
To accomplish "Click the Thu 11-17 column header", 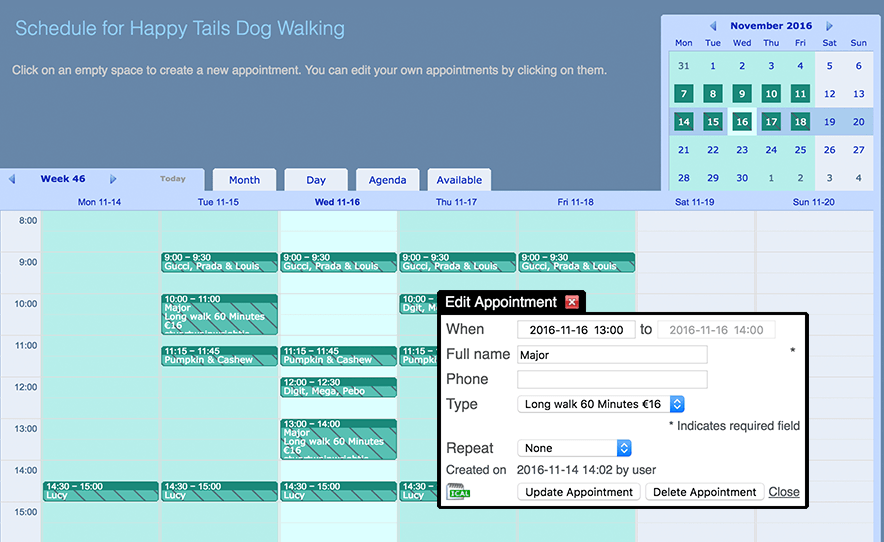I will pyautogui.click(x=456, y=202).
